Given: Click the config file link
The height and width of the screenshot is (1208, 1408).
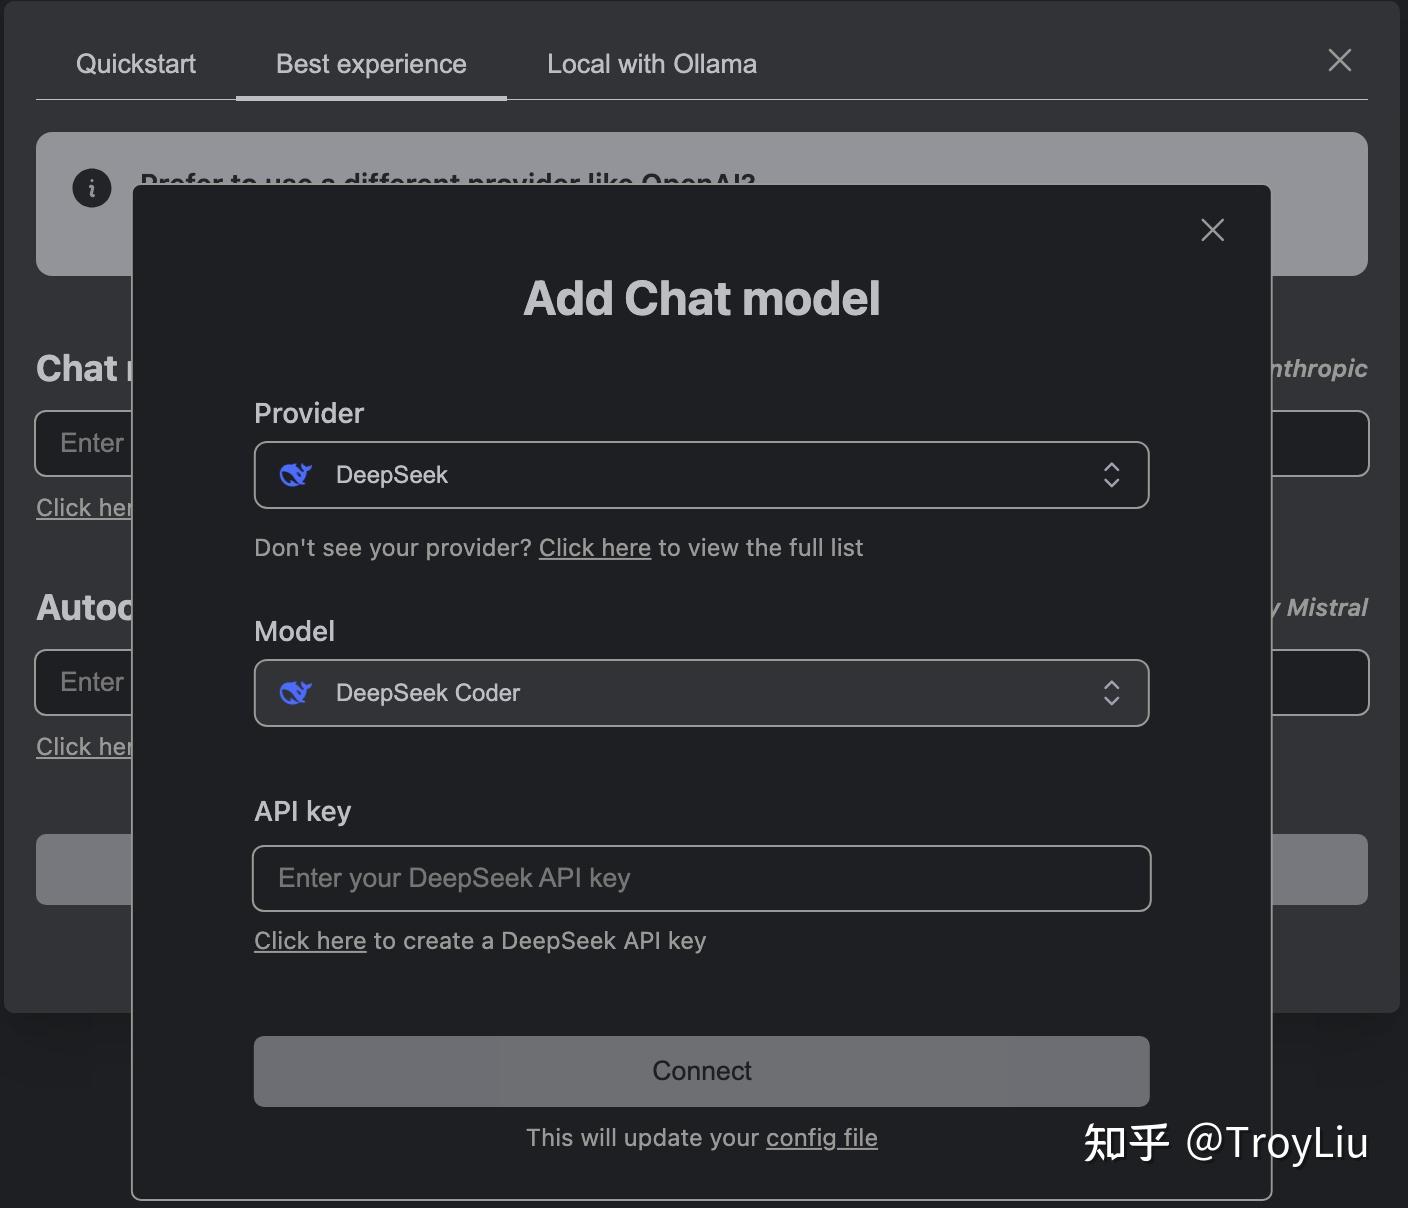Looking at the screenshot, I should 821,1138.
